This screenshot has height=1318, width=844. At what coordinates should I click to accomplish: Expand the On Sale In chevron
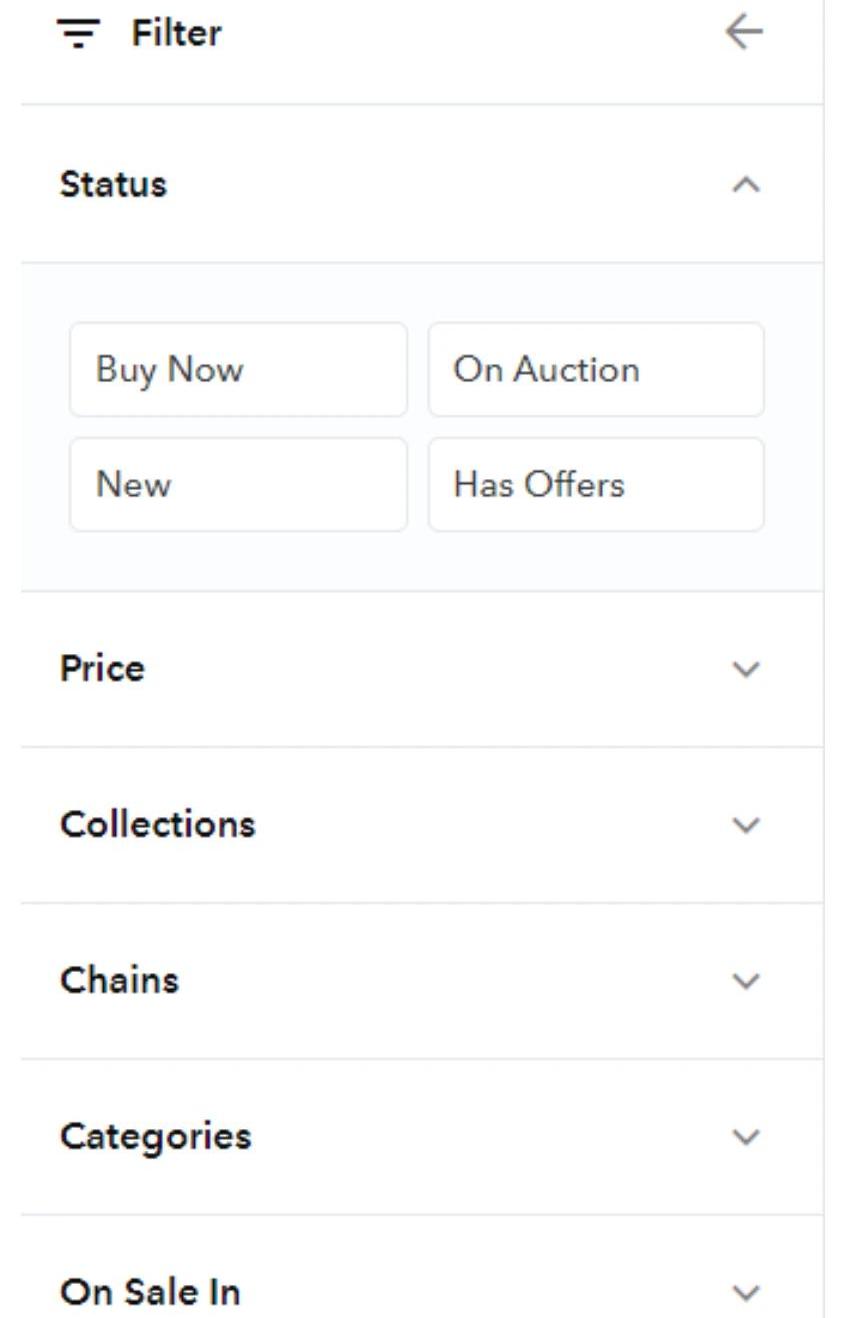[x=746, y=1293]
